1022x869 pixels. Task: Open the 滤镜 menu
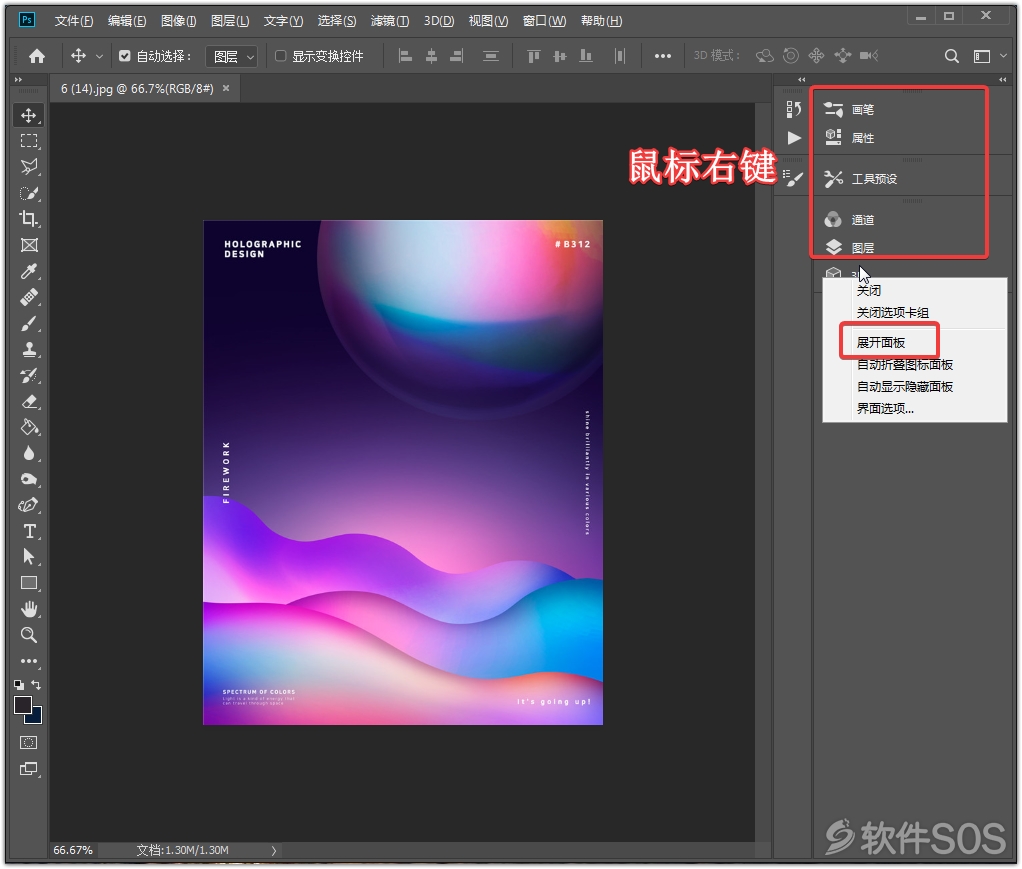pyautogui.click(x=390, y=21)
